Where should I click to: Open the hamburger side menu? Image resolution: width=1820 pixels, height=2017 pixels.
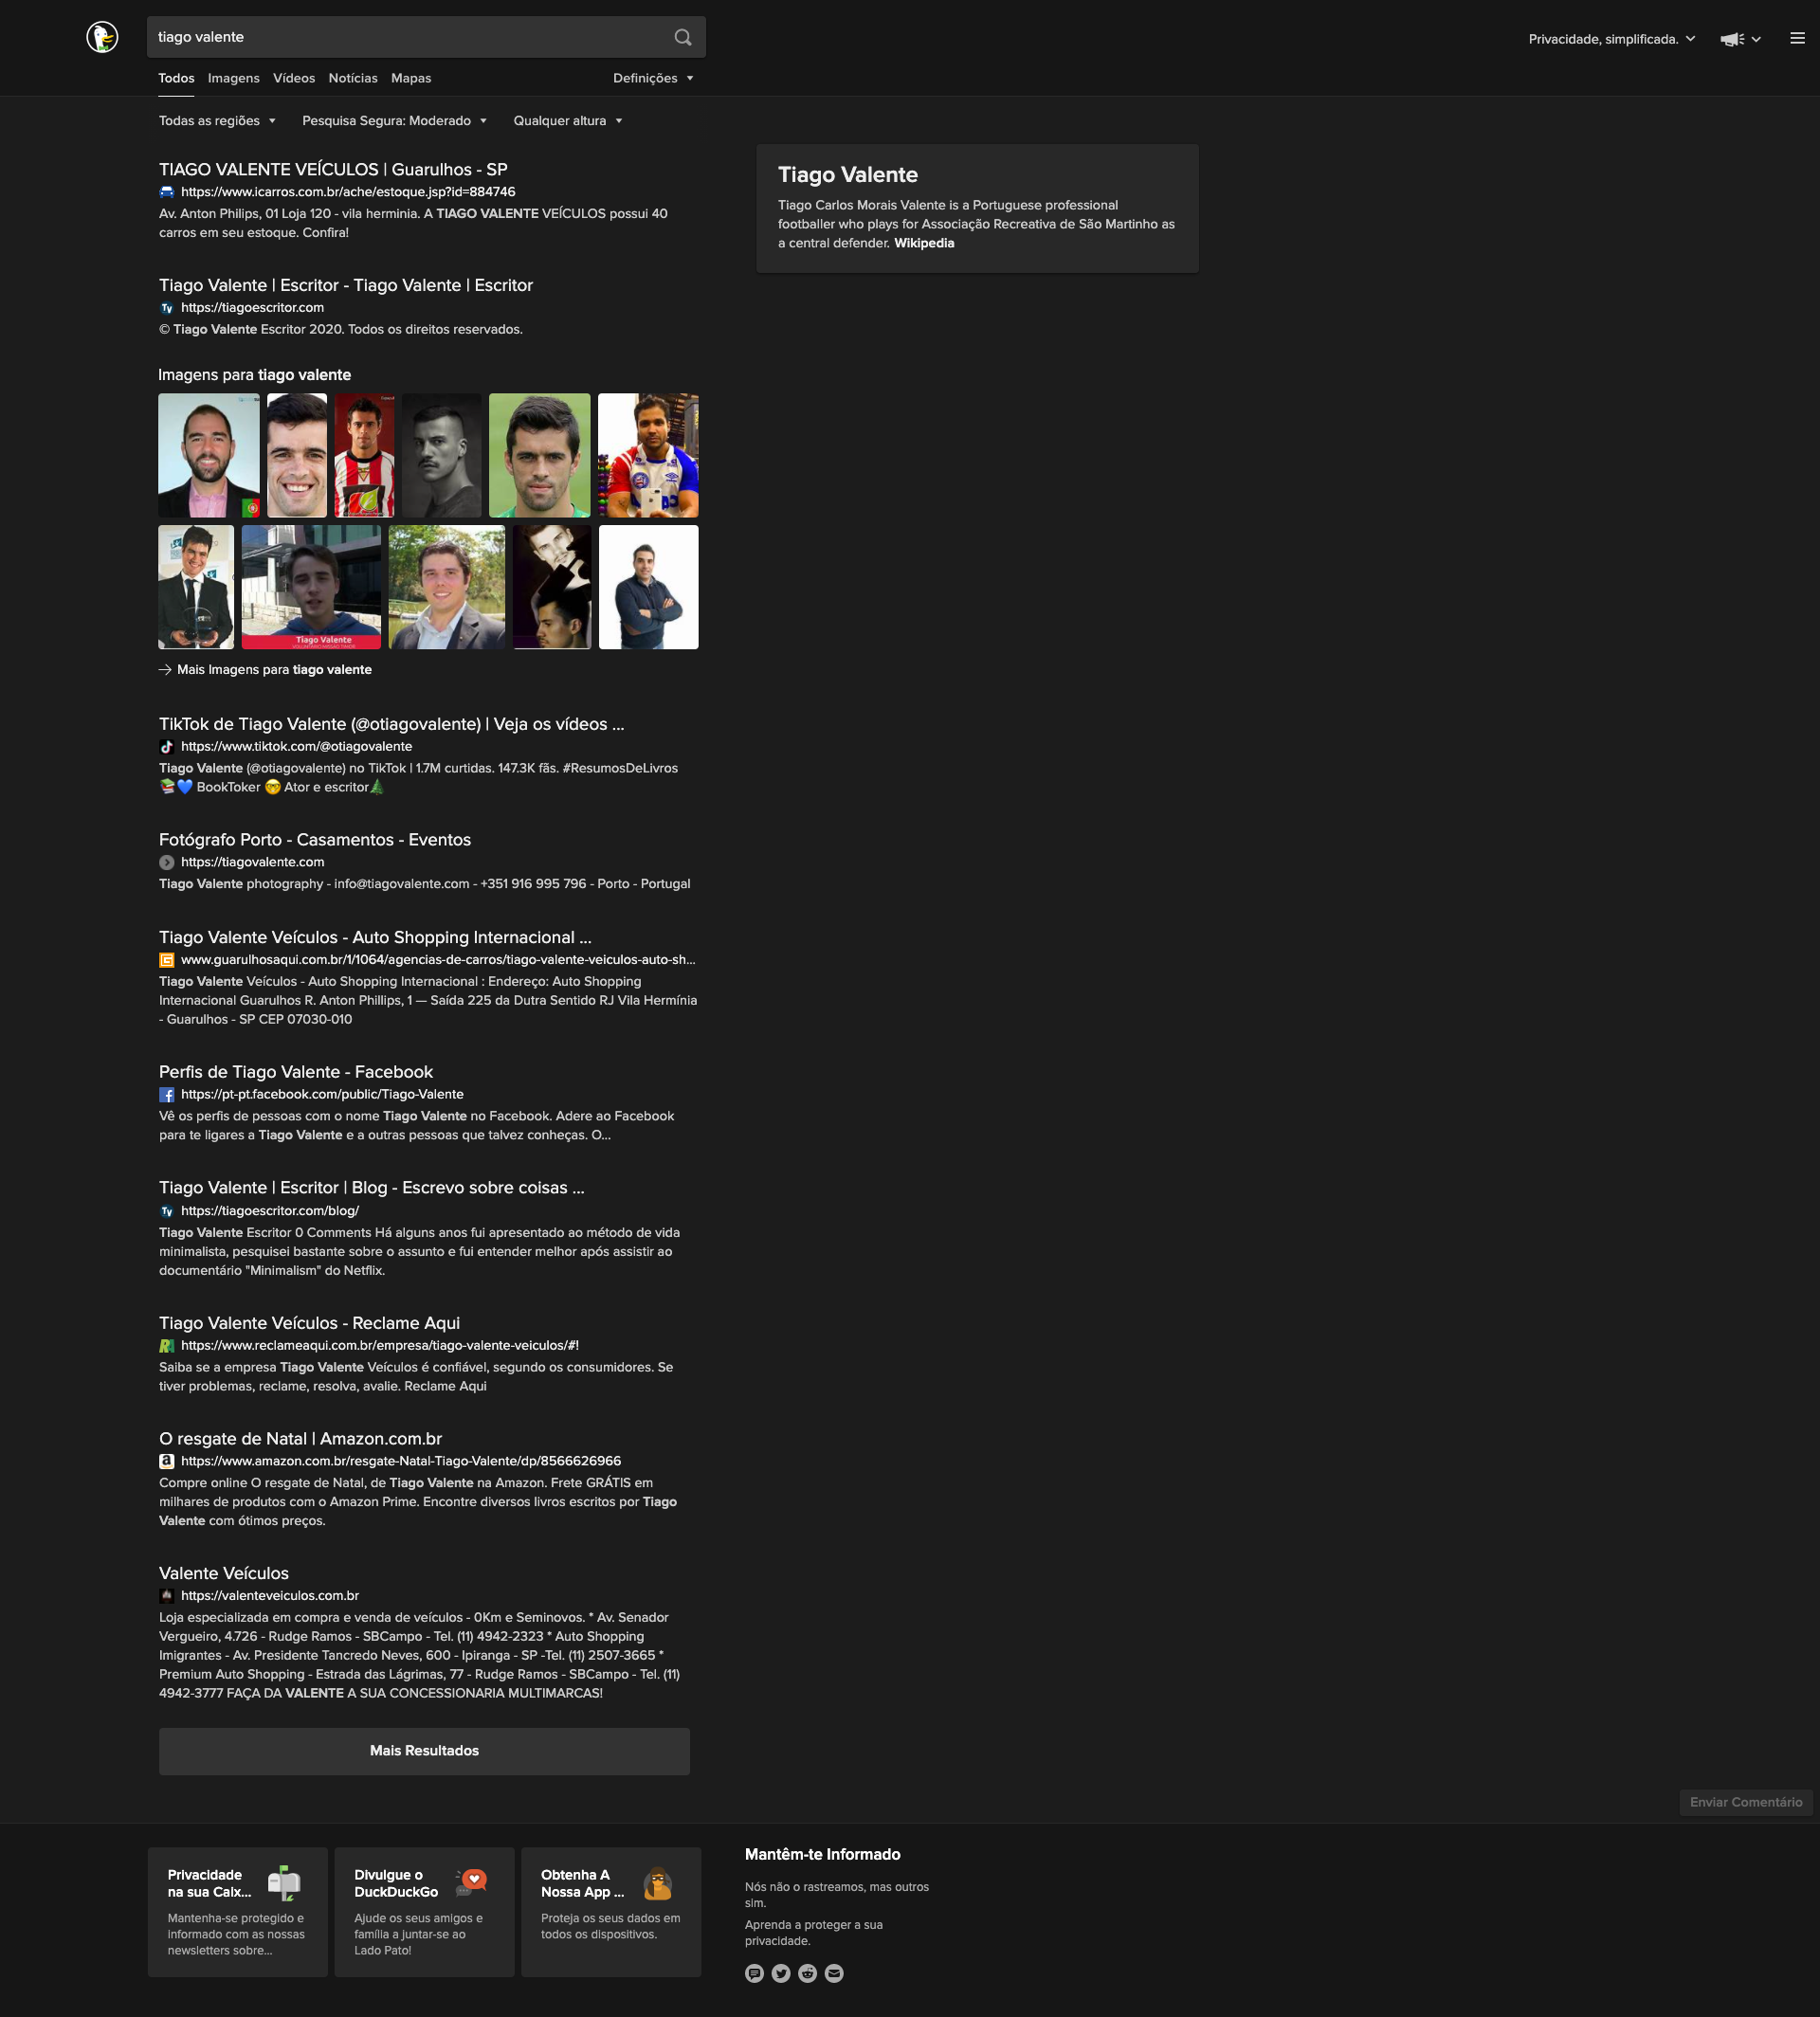coord(1797,39)
